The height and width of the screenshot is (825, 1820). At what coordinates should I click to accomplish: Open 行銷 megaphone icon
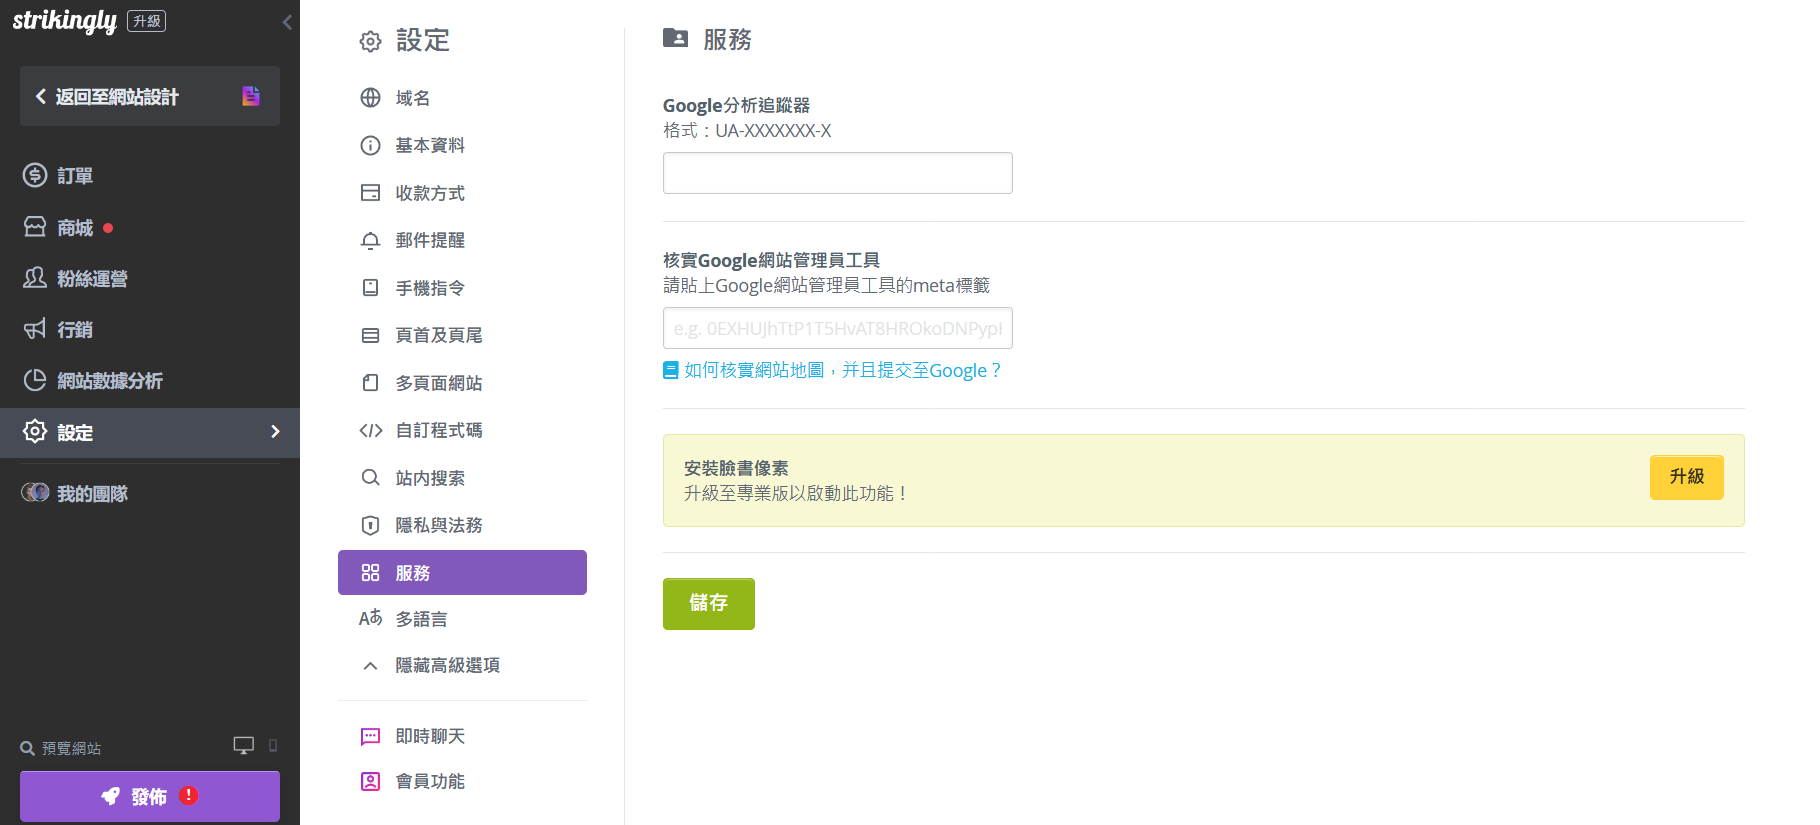[35, 329]
